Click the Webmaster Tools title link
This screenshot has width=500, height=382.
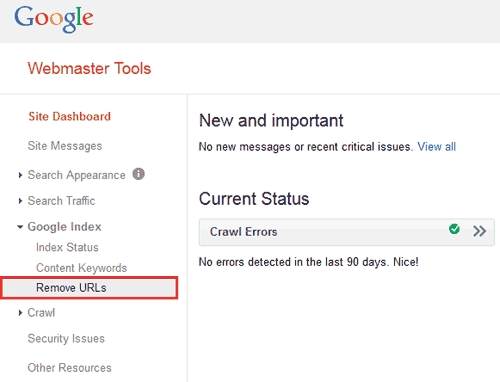[x=89, y=68]
